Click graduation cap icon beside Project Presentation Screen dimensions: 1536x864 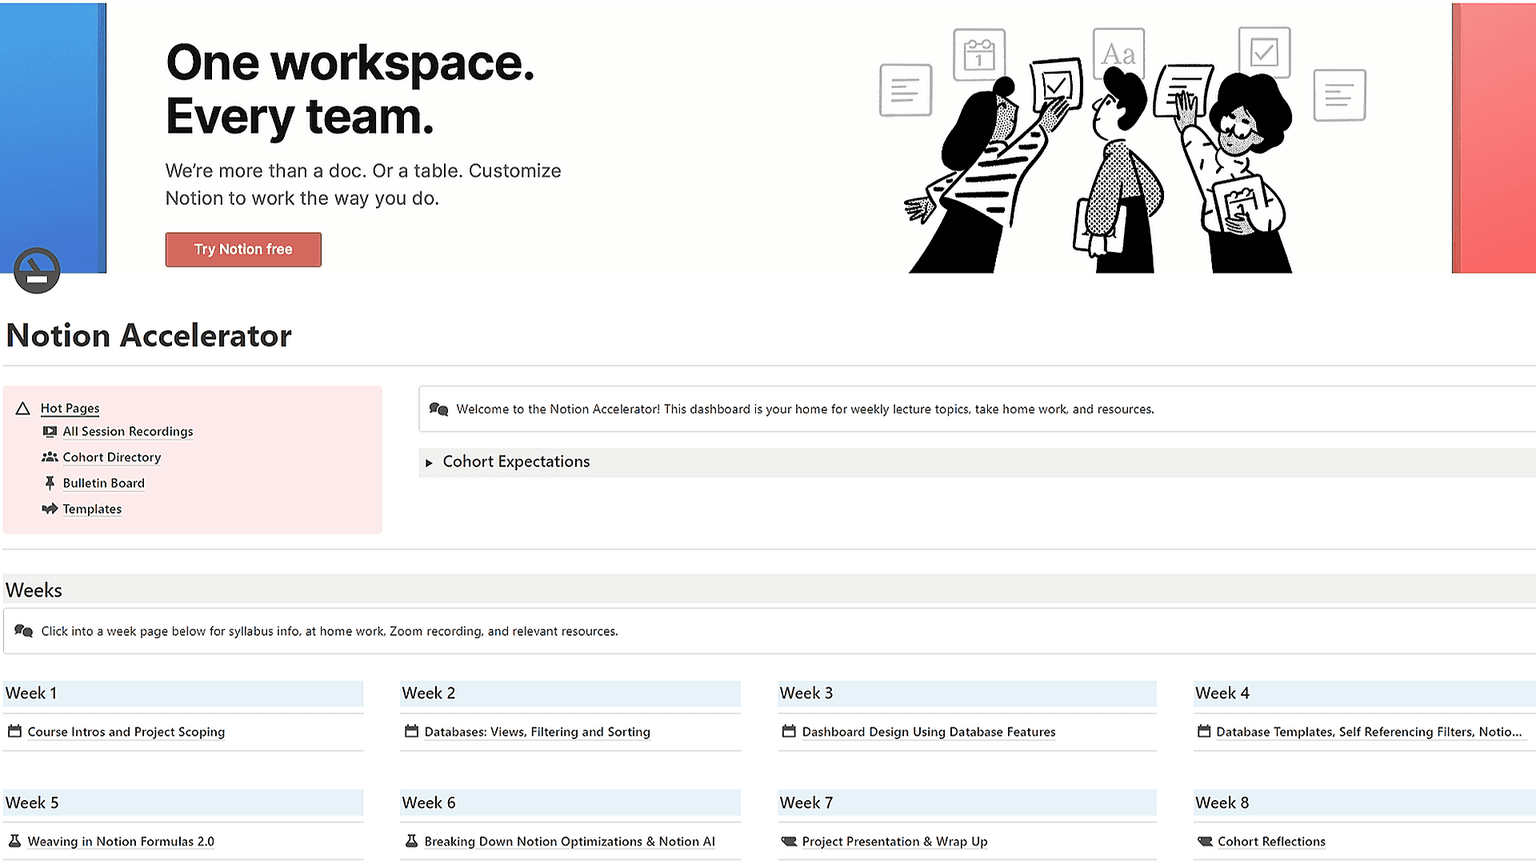click(789, 842)
